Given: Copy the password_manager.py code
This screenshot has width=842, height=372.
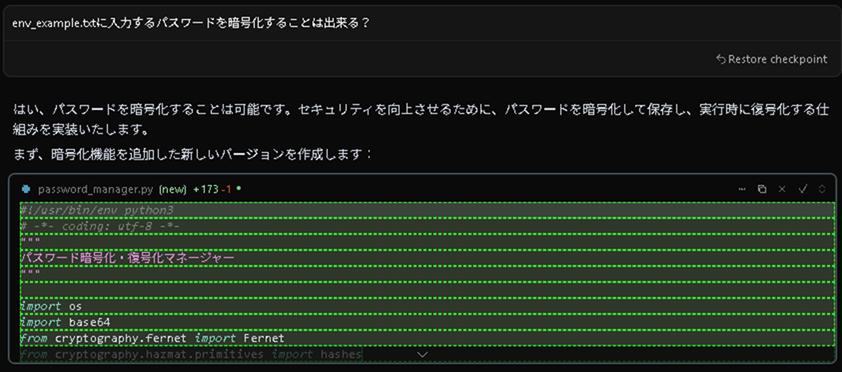Looking at the screenshot, I should (x=761, y=189).
